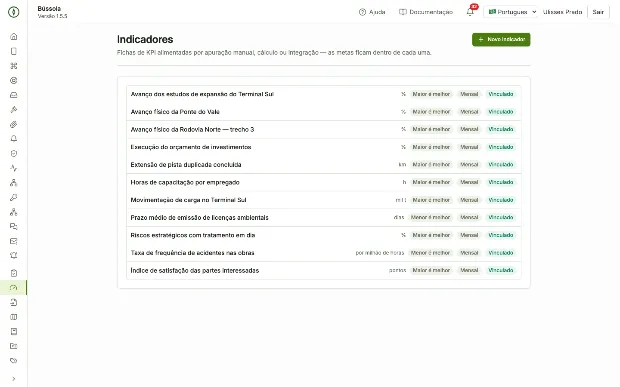Open Movimentação de carga no Terminal Sul

click(324, 200)
